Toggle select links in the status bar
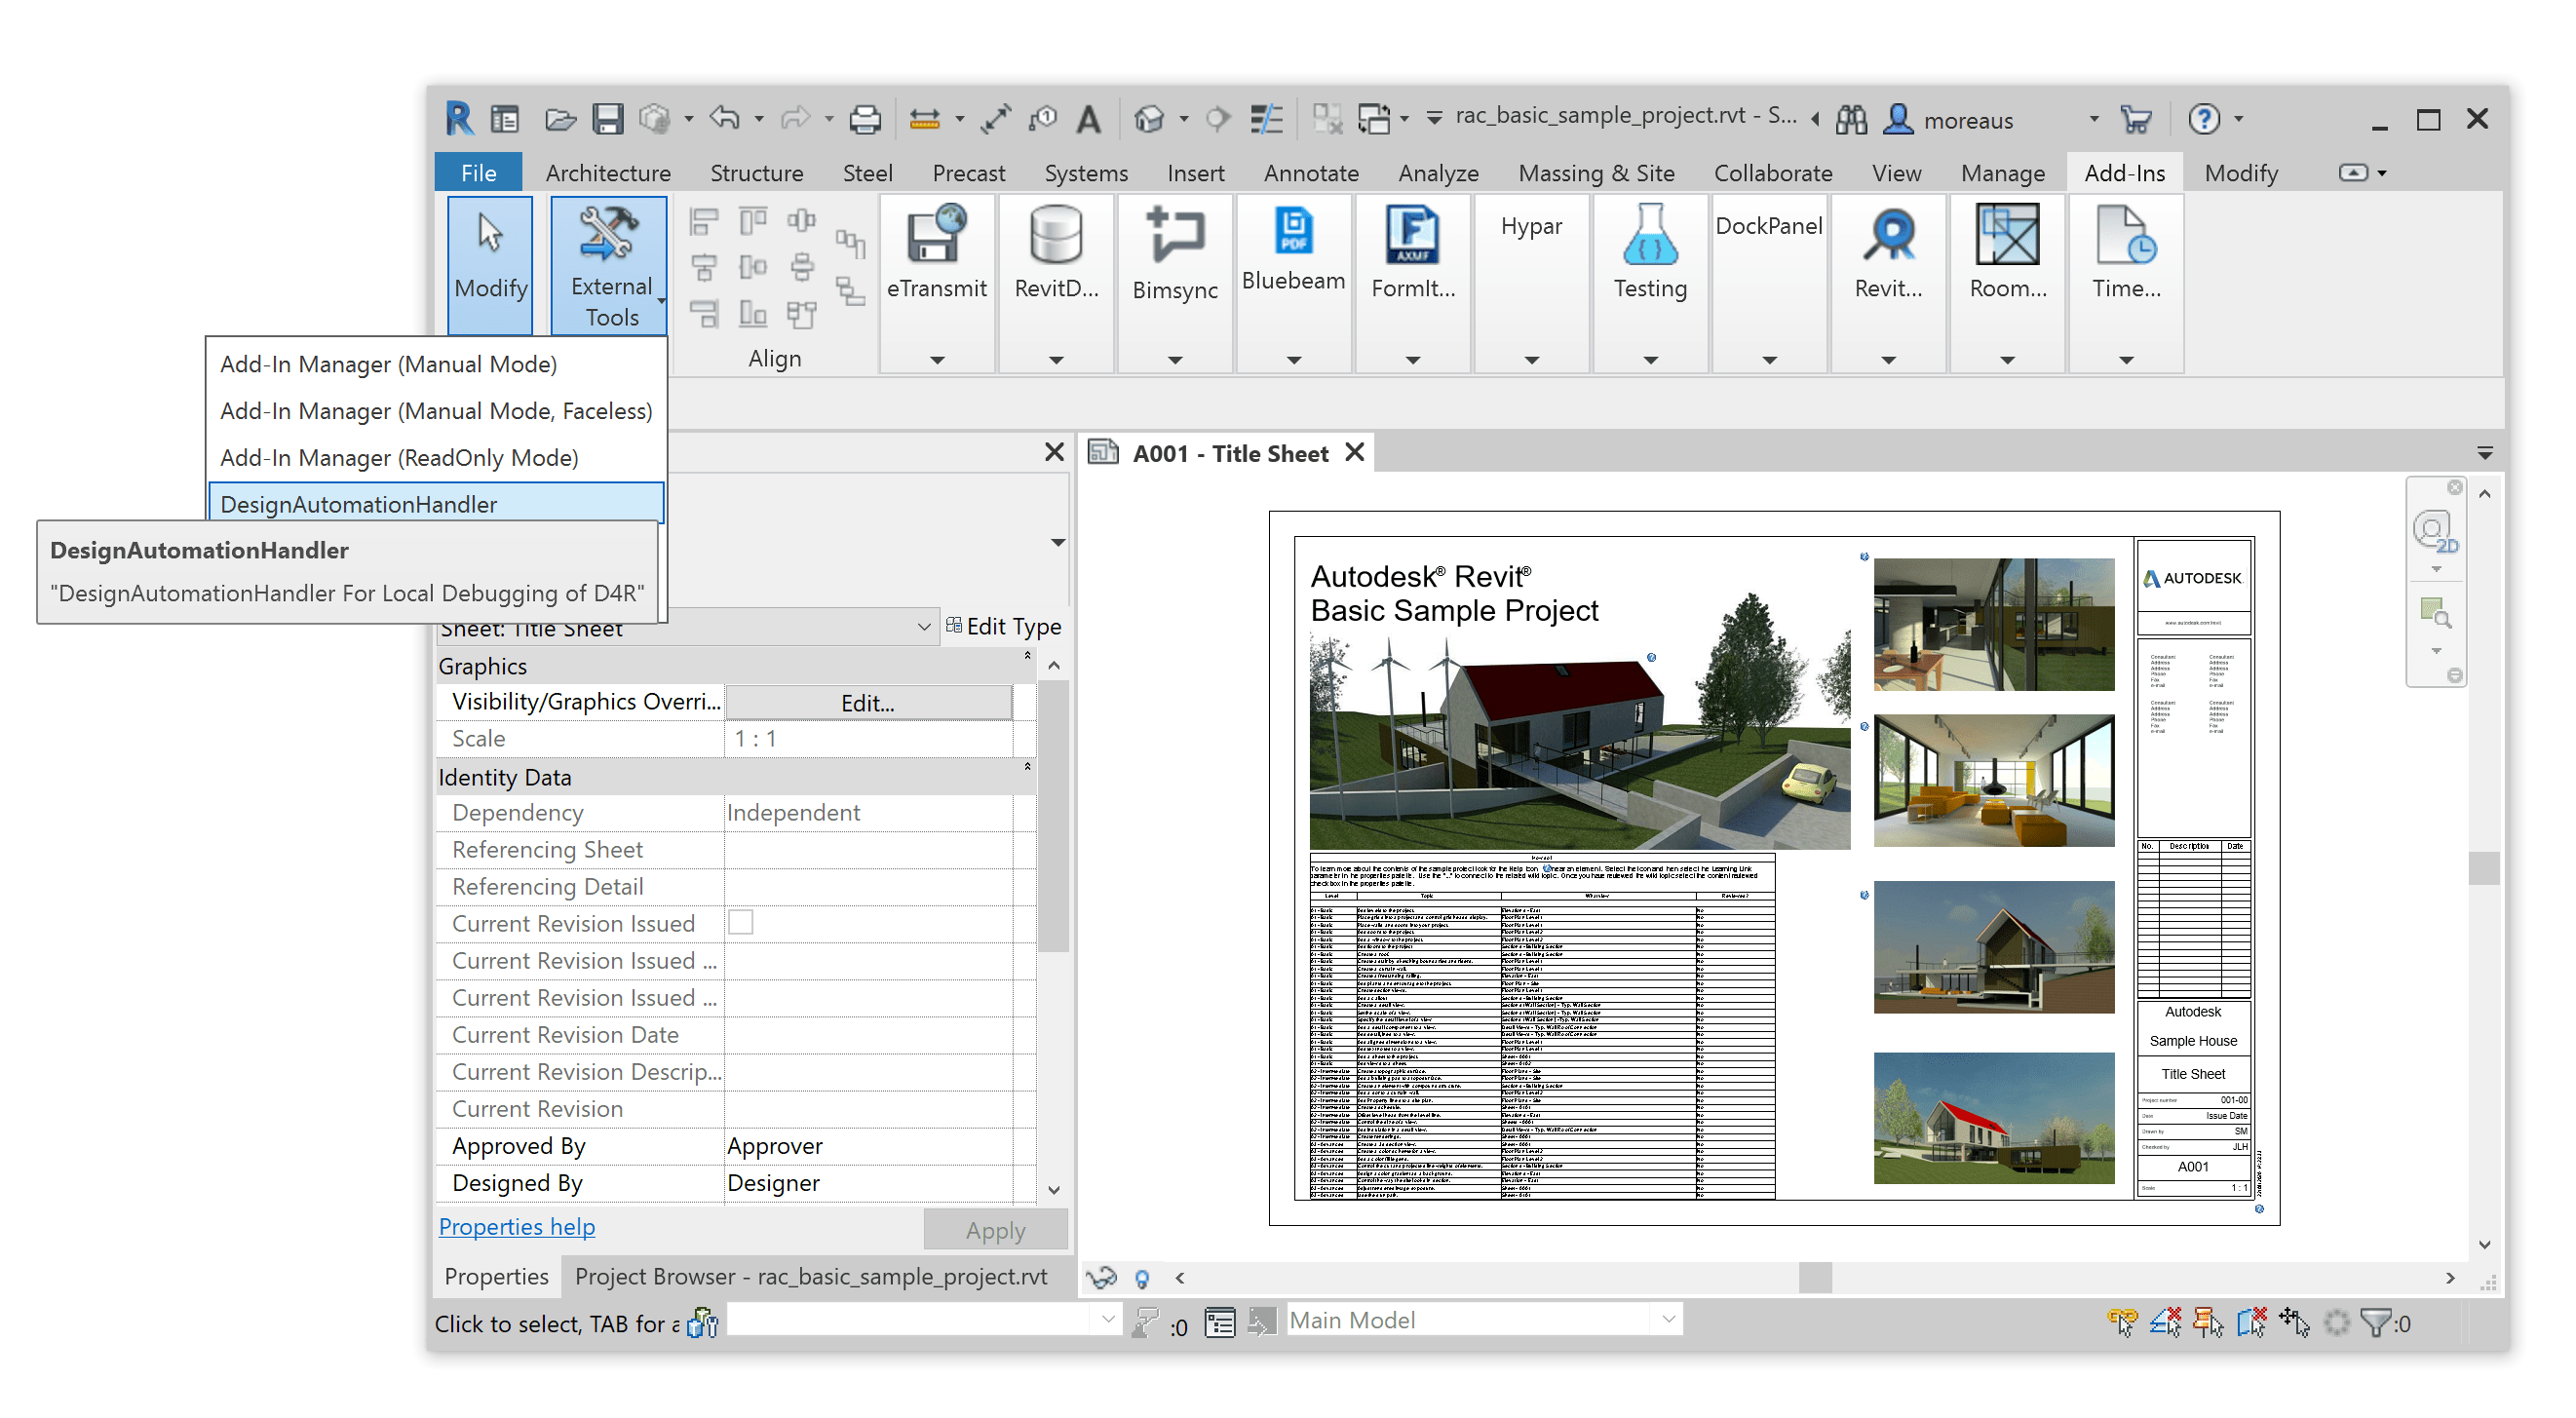Viewport: 2576px width, 1418px height. [x=2121, y=1322]
